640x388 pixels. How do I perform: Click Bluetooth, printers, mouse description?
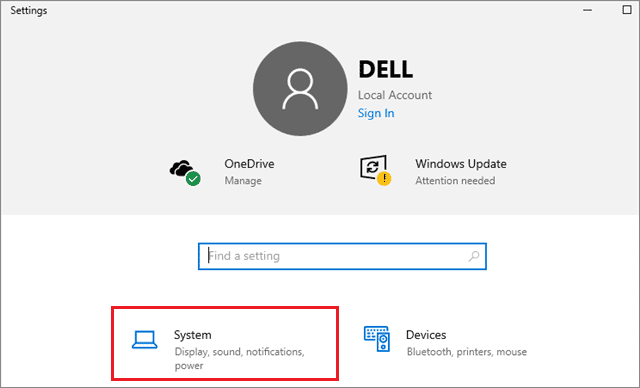(x=467, y=352)
